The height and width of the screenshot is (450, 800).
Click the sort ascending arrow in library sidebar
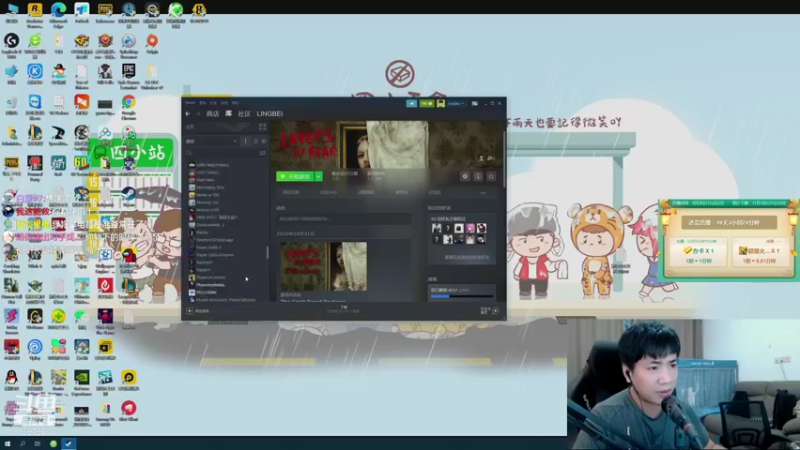pyautogui.click(x=245, y=141)
